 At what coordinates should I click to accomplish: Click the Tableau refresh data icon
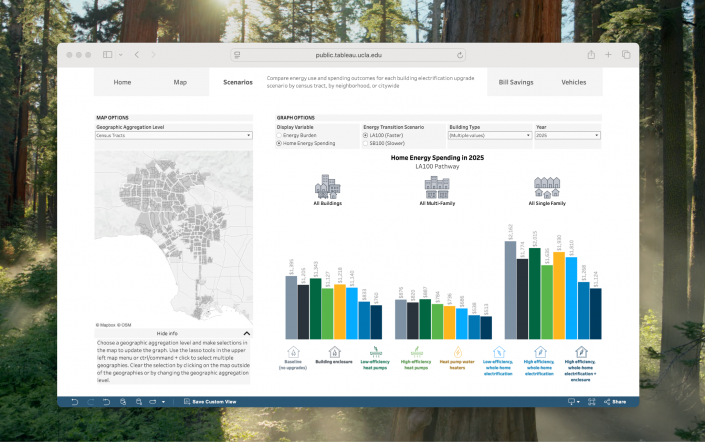click(x=123, y=402)
